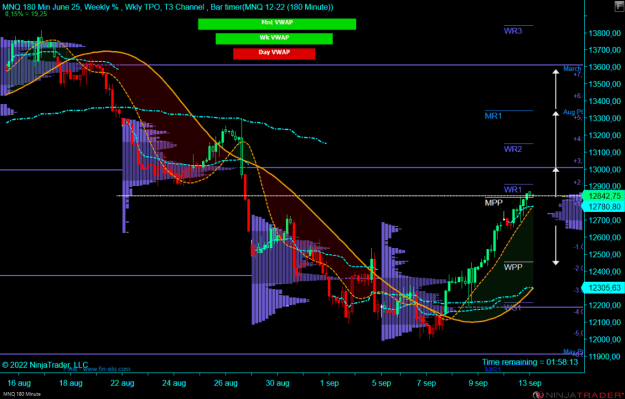Click the 12400,00 price axis label

[x=605, y=271]
